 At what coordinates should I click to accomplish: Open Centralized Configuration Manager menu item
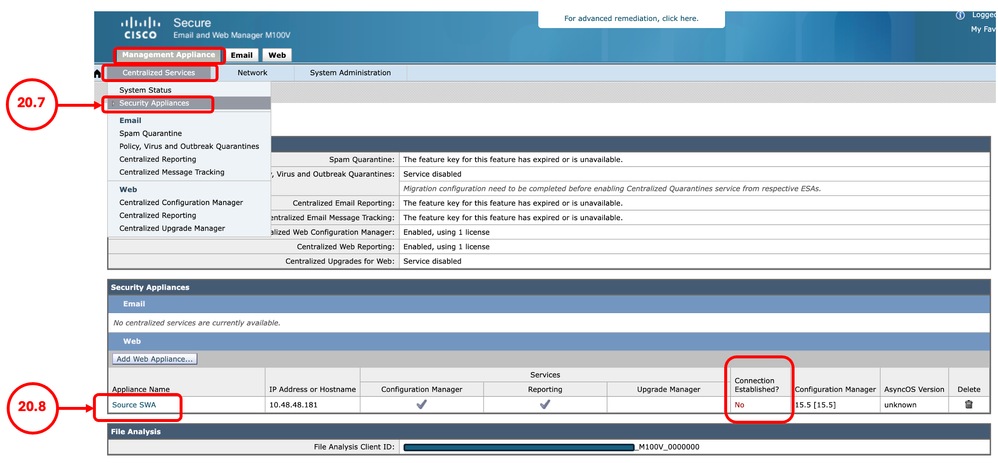click(181, 203)
